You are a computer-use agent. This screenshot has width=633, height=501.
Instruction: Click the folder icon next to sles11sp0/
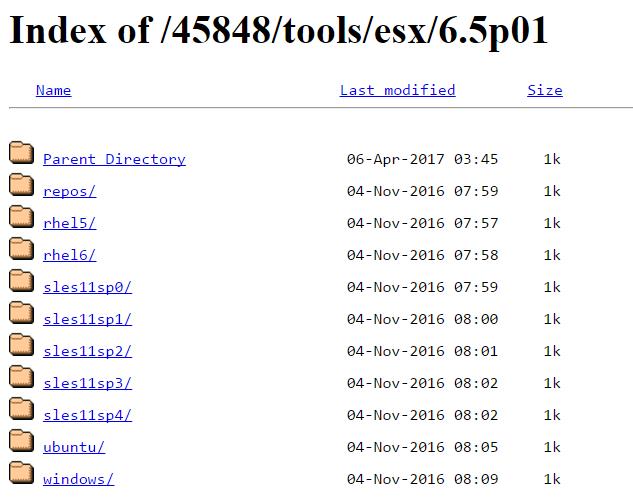(21, 281)
